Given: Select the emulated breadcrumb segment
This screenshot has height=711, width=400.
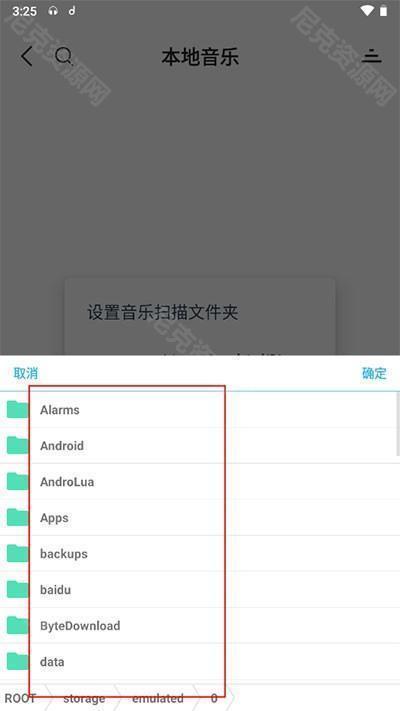Looking at the screenshot, I should [158, 698].
